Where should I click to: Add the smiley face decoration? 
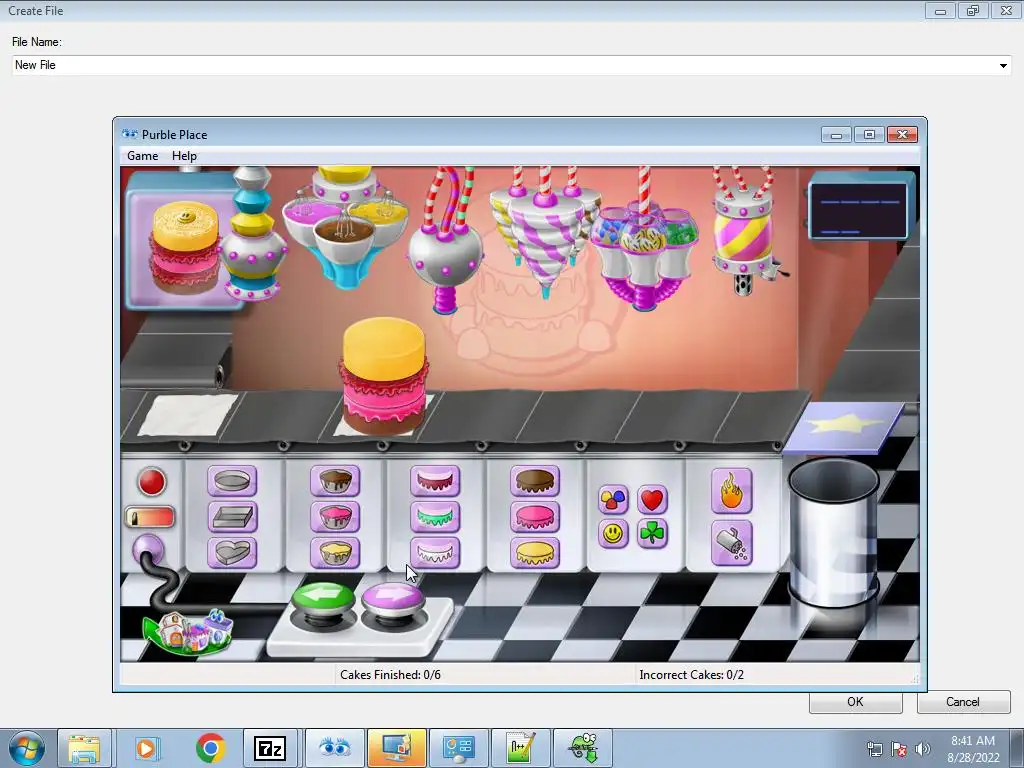[x=613, y=534]
